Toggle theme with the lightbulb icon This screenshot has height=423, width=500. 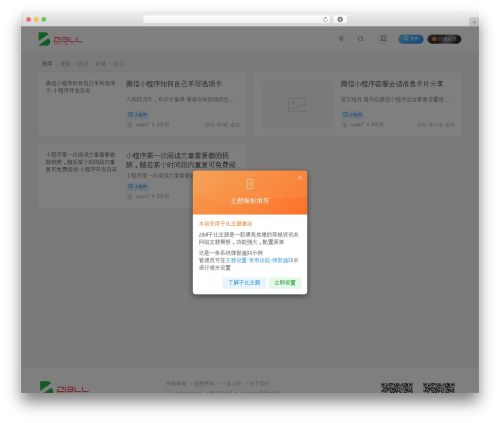pyautogui.click(x=341, y=39)
